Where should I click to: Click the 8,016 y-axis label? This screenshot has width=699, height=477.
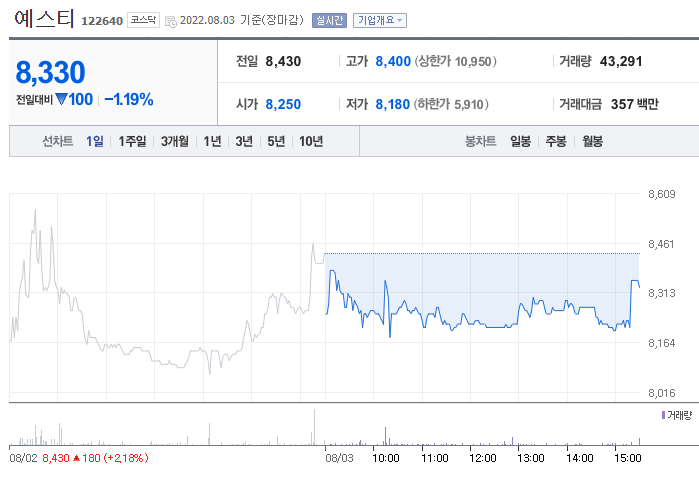tap(662, 393)
